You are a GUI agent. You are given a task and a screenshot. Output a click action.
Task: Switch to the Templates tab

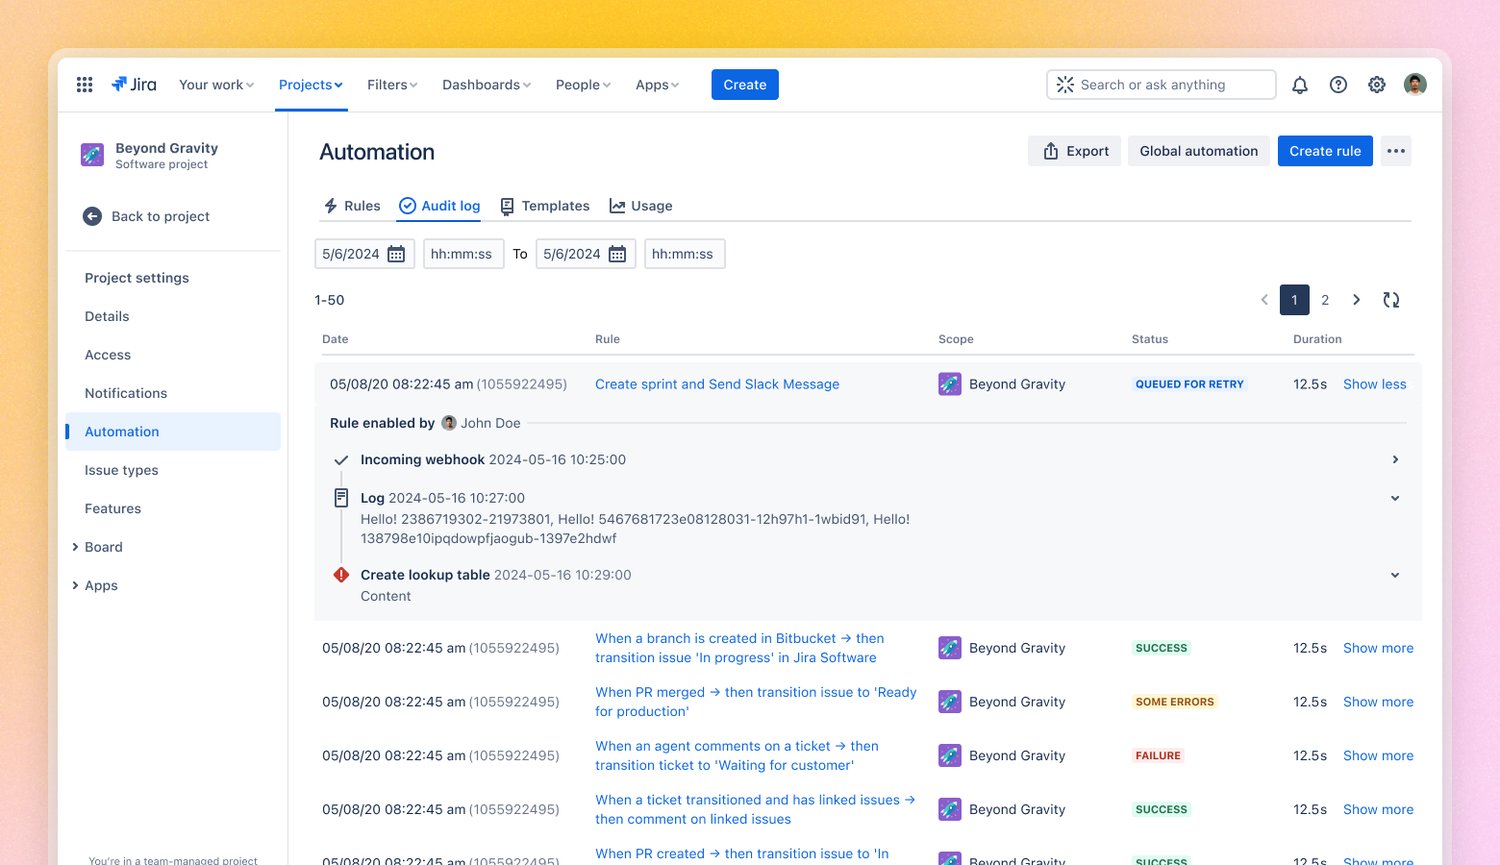[x=555, y=205]
